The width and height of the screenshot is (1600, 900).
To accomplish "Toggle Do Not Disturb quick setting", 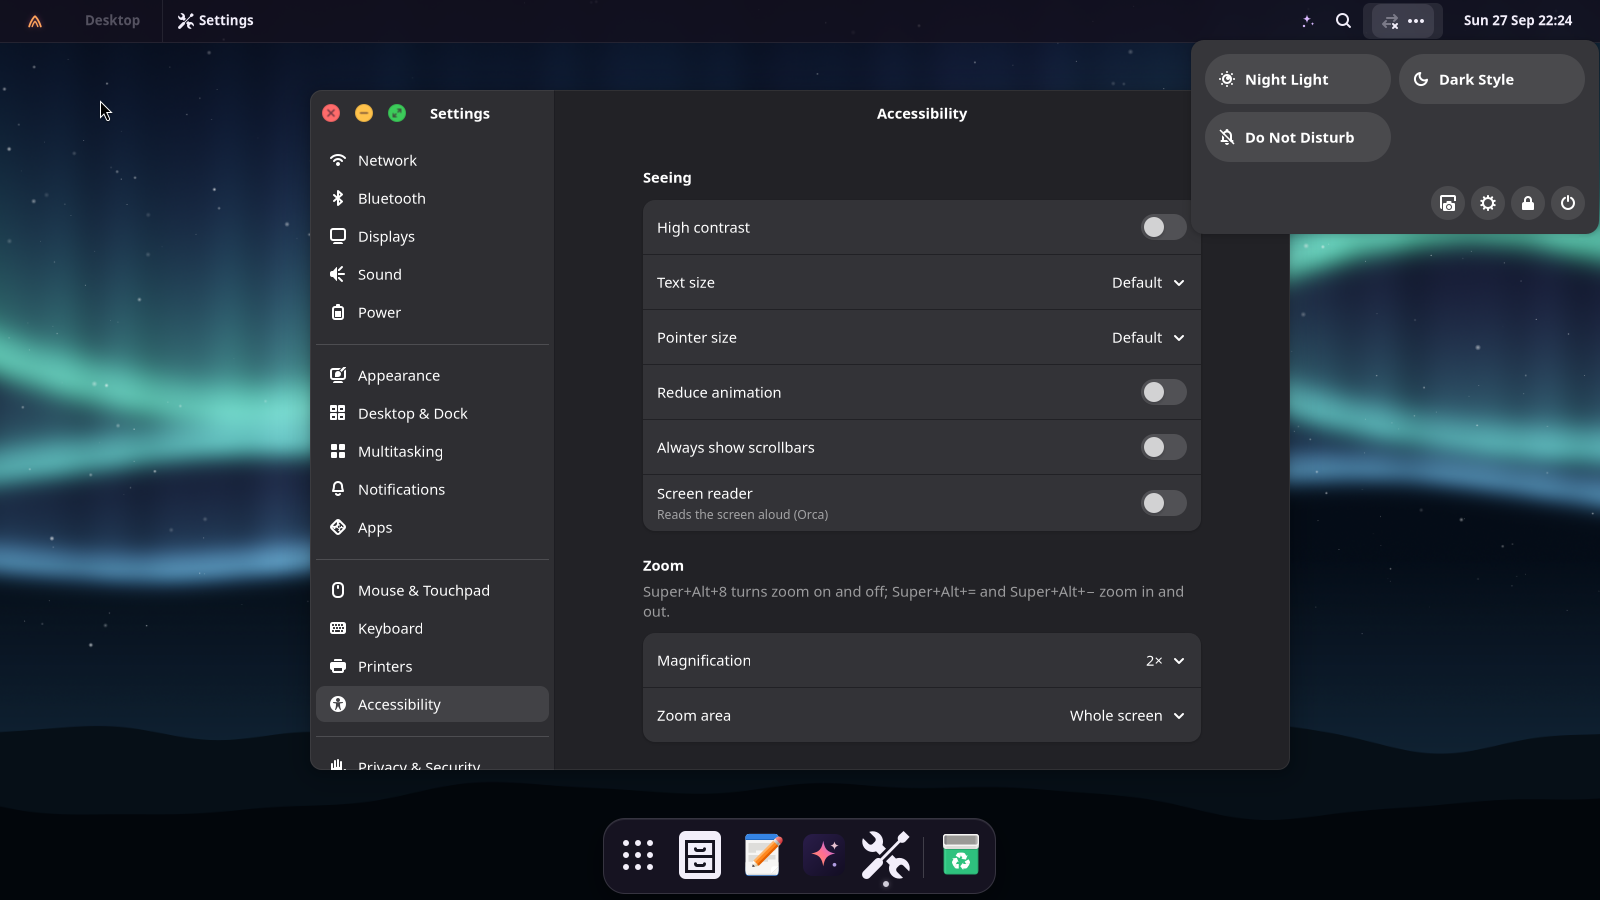I will (x=1298, y=137).
